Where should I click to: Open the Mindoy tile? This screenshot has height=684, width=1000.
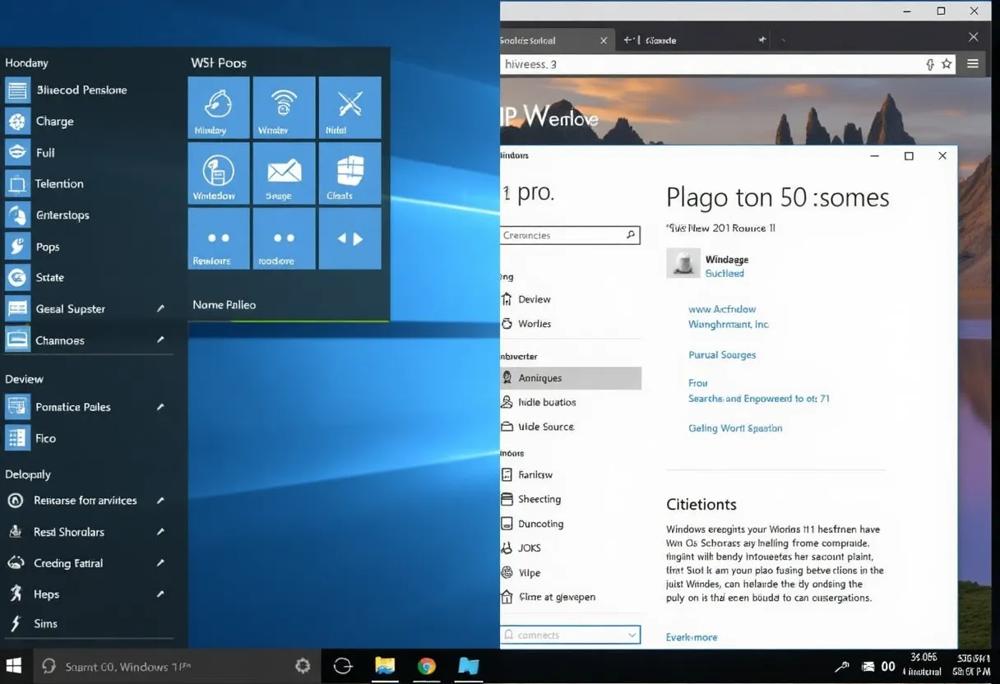(219, 107)
